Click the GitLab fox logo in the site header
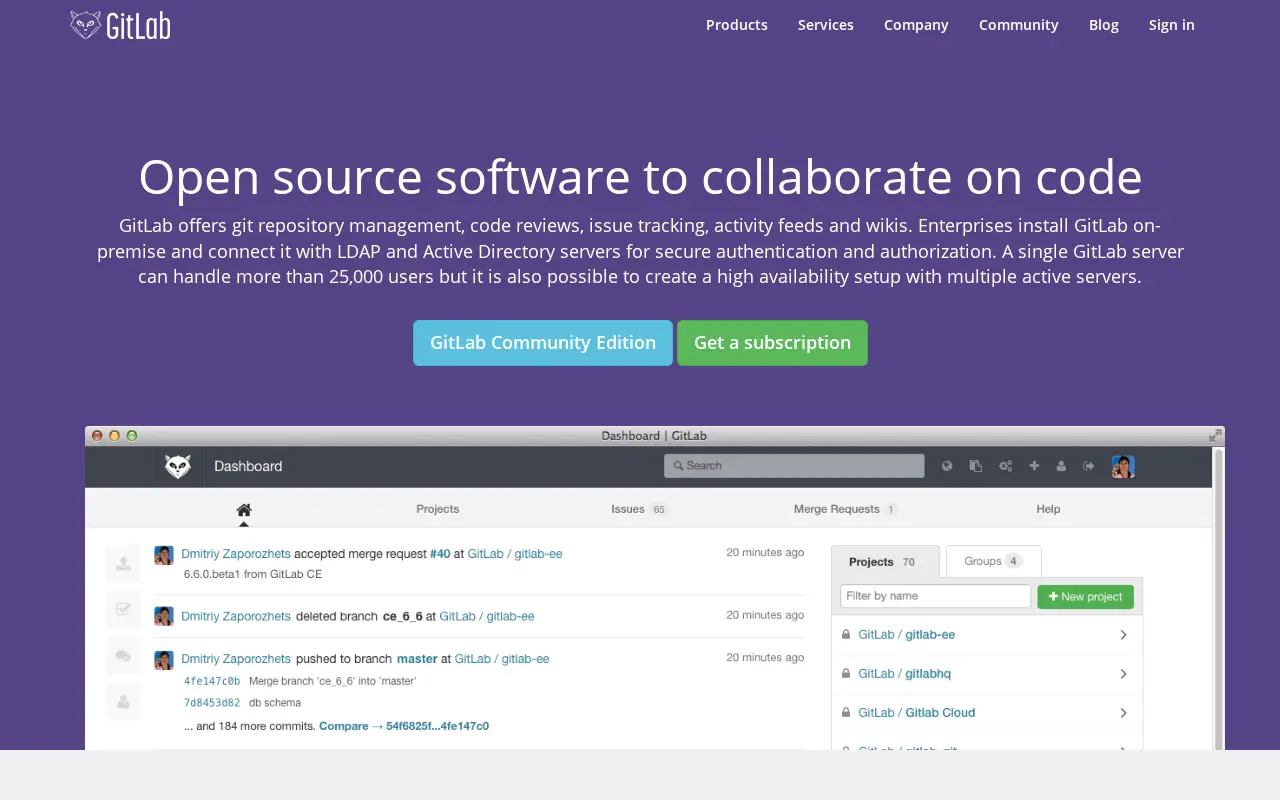The image size is (1280, 800). (120, 25)
